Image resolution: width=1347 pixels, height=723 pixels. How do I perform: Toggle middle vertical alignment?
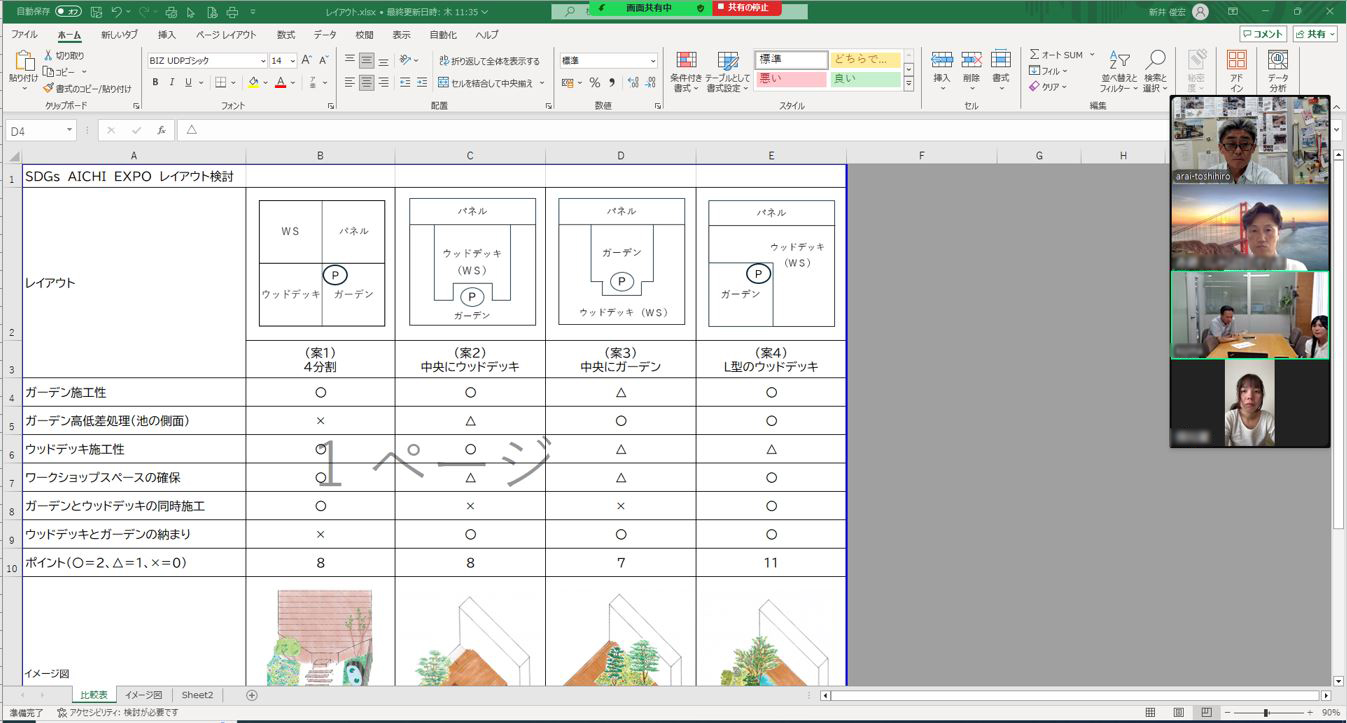[x=367, y=60]
